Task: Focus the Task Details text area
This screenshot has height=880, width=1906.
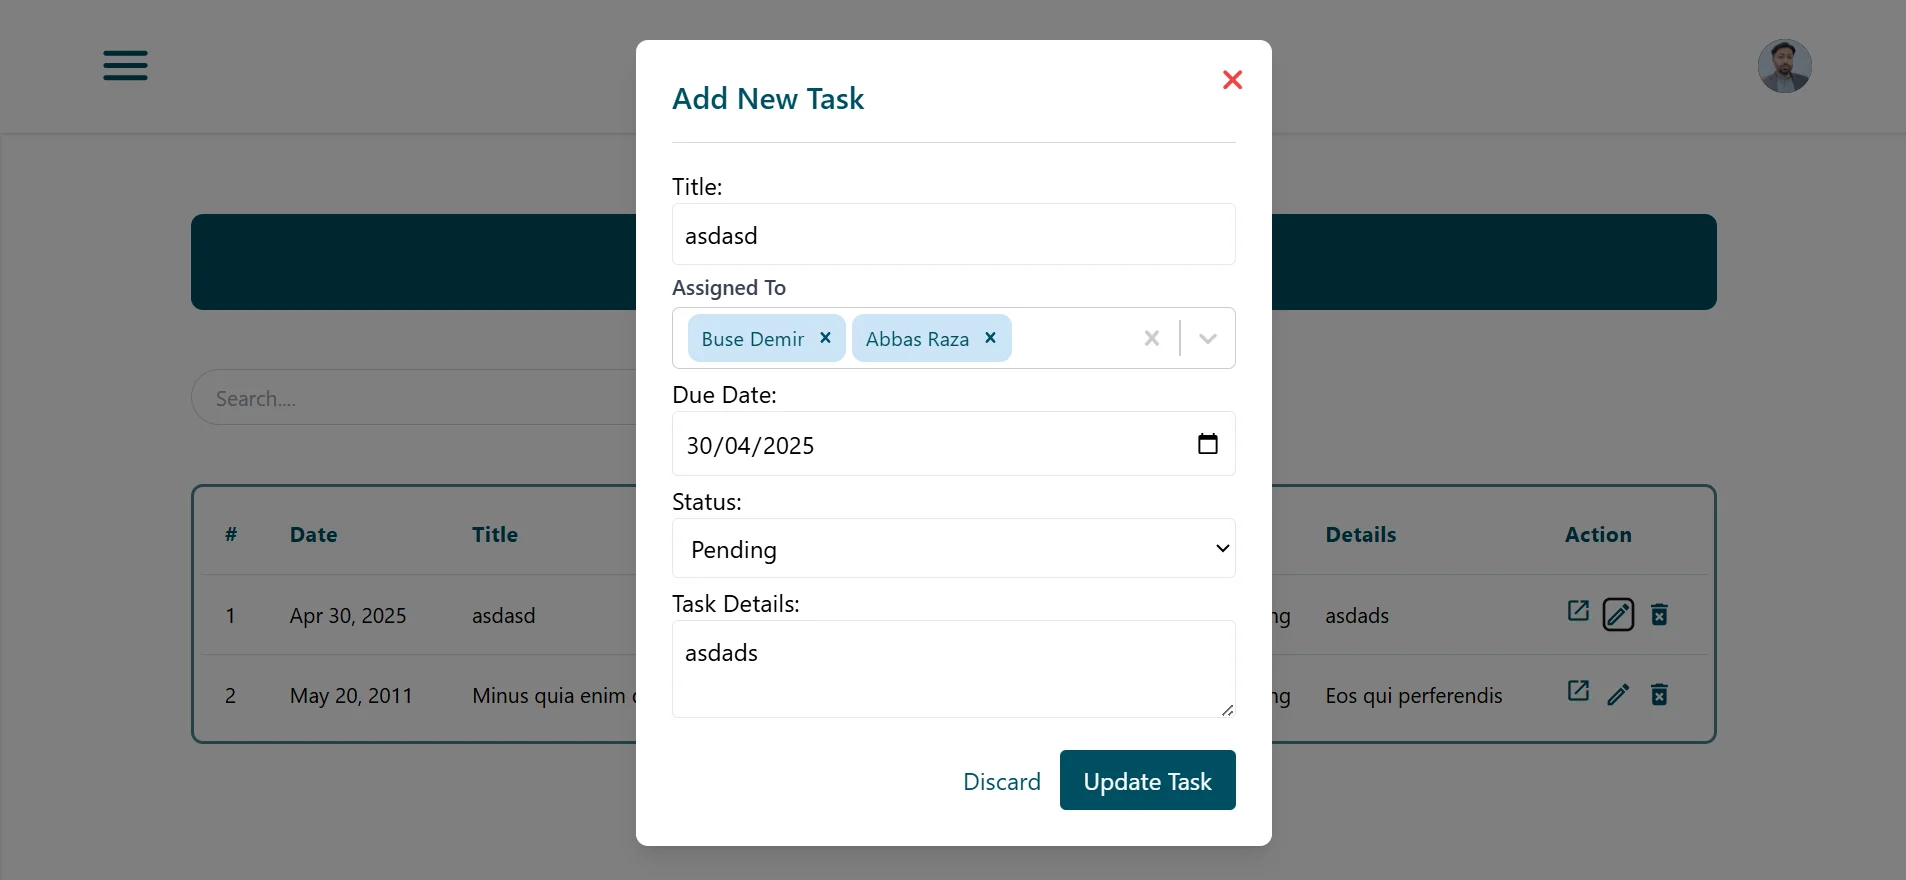Action: coord(953,668)
